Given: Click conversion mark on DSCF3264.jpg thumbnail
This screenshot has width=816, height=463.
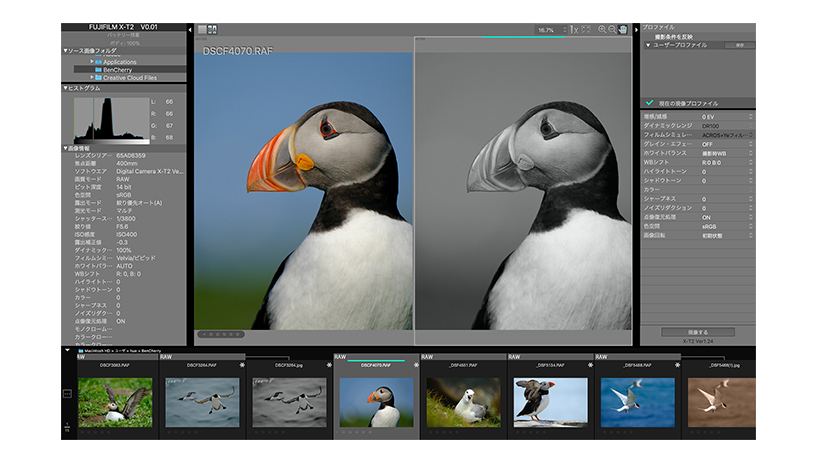Looking at the screenshot, I should pyautogui.click(x=329, y=365).
